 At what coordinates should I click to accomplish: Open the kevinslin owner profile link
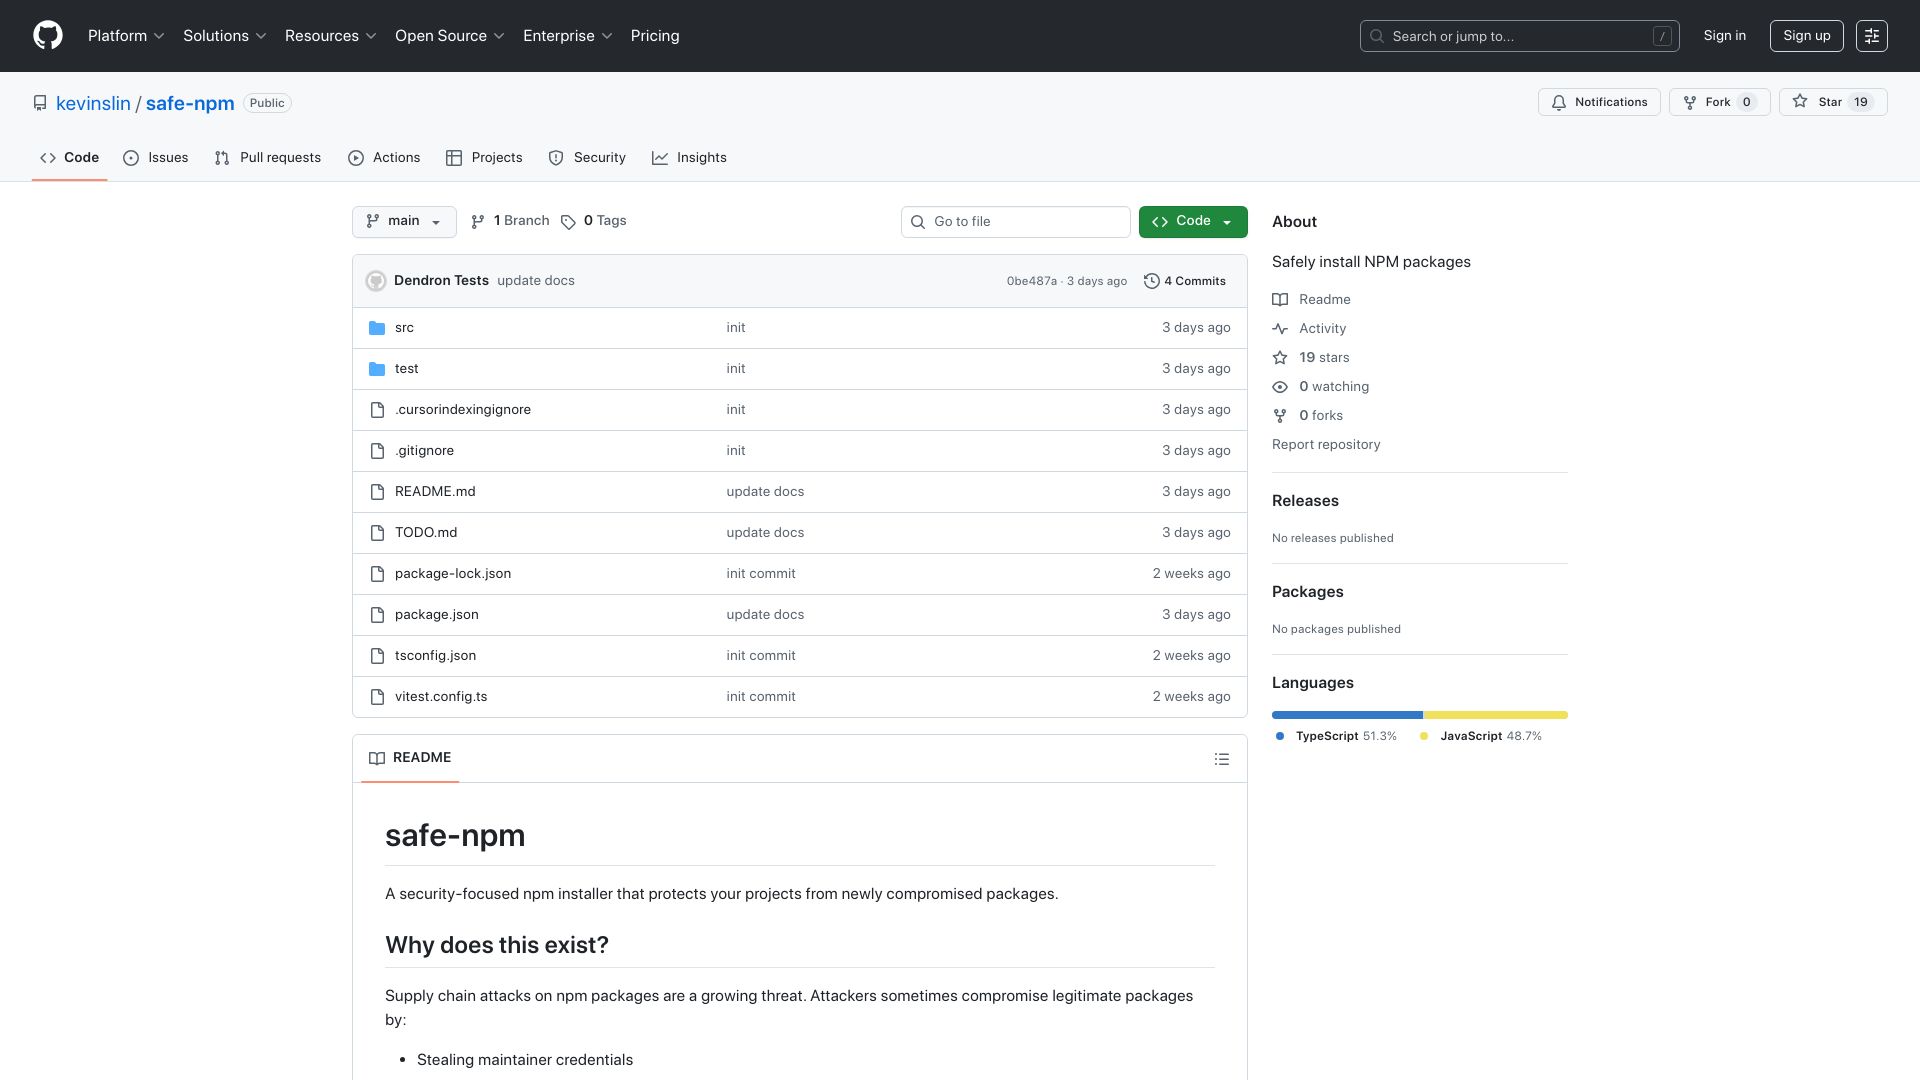pyautogui.click(x=93, y=103)
